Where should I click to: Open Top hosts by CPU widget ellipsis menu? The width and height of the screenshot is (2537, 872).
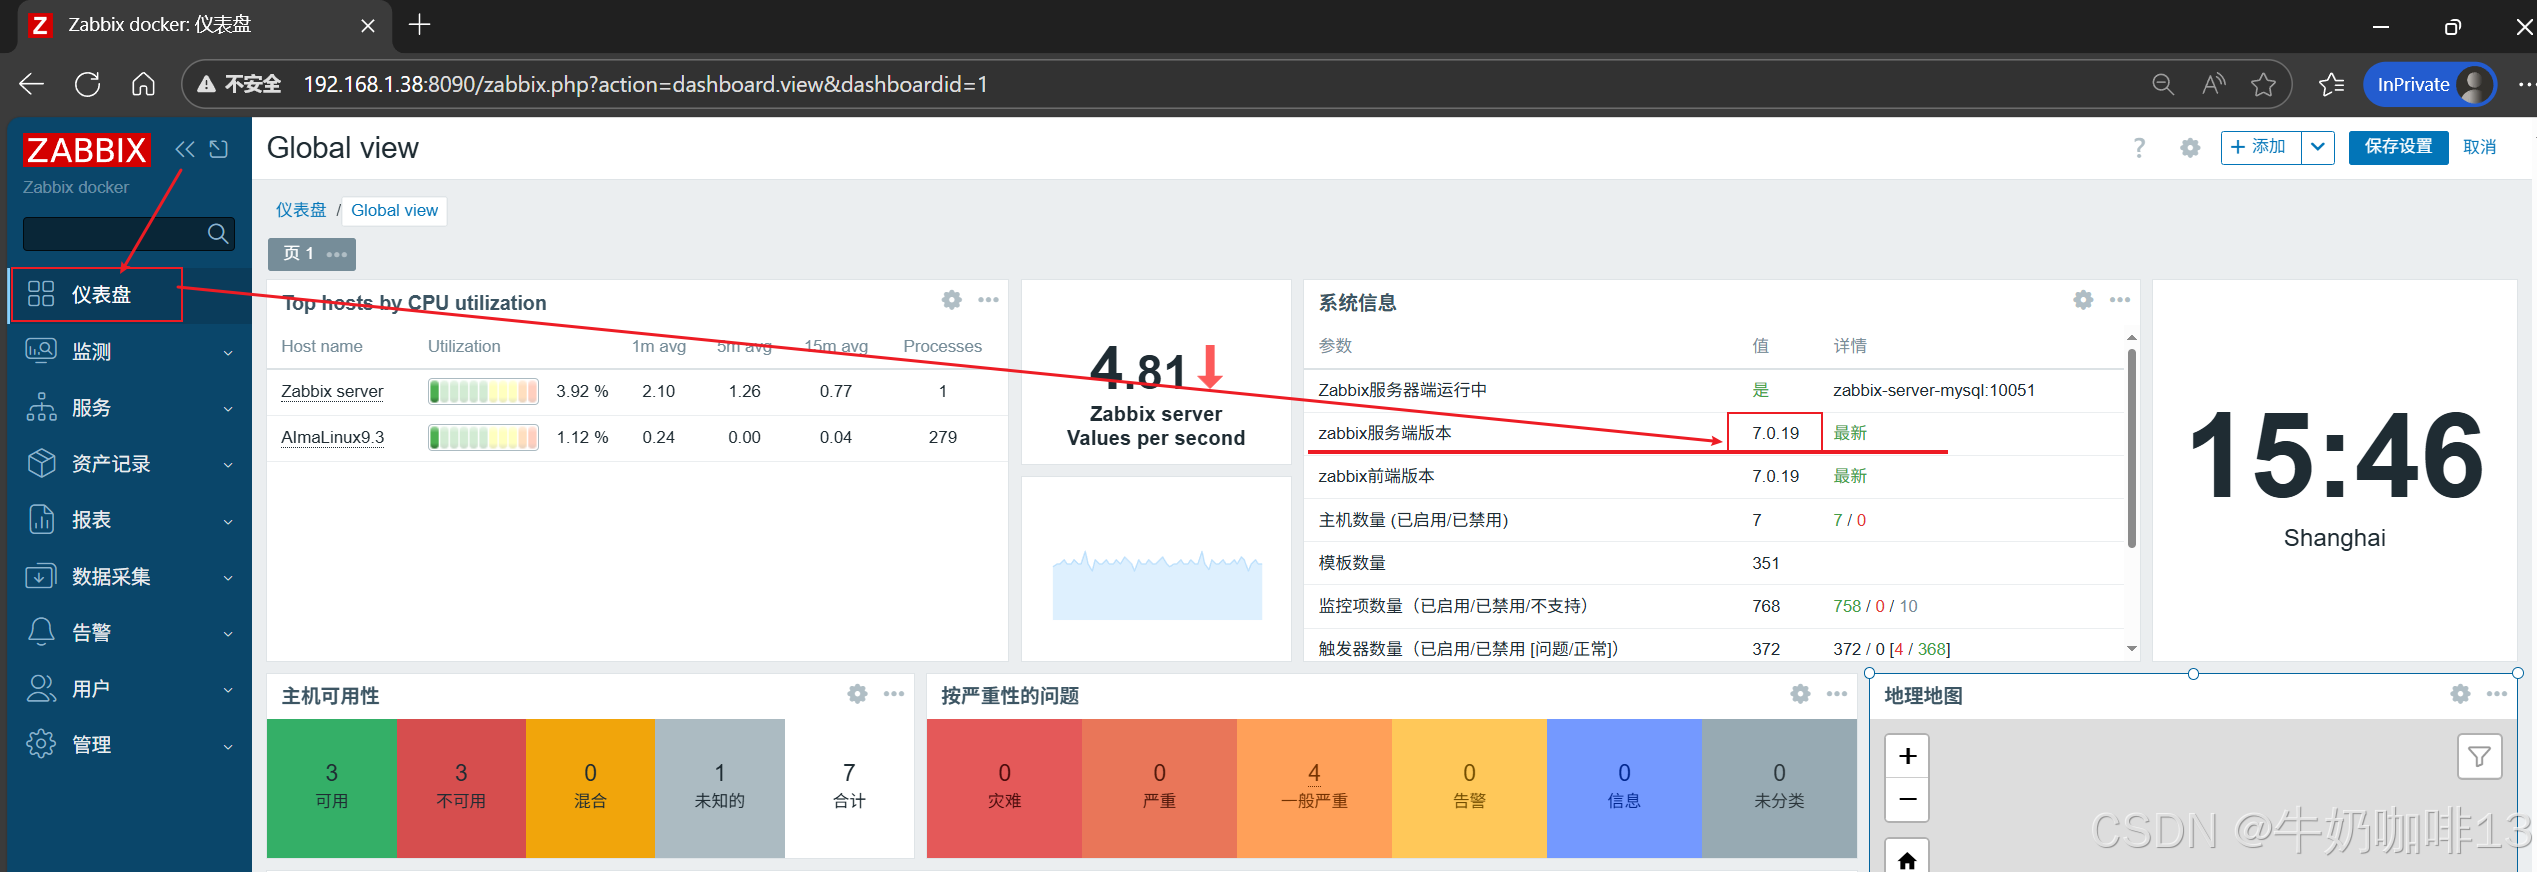[988, 300]
